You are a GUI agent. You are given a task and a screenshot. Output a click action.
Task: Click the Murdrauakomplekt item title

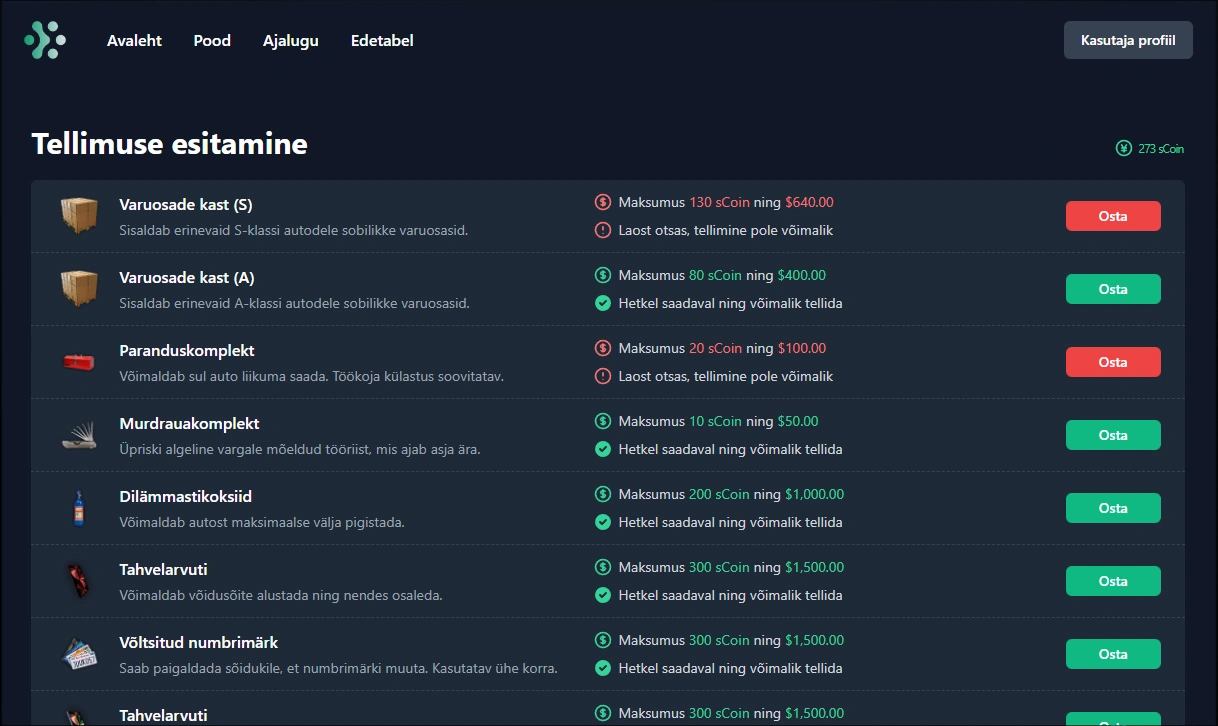[189, 424]
